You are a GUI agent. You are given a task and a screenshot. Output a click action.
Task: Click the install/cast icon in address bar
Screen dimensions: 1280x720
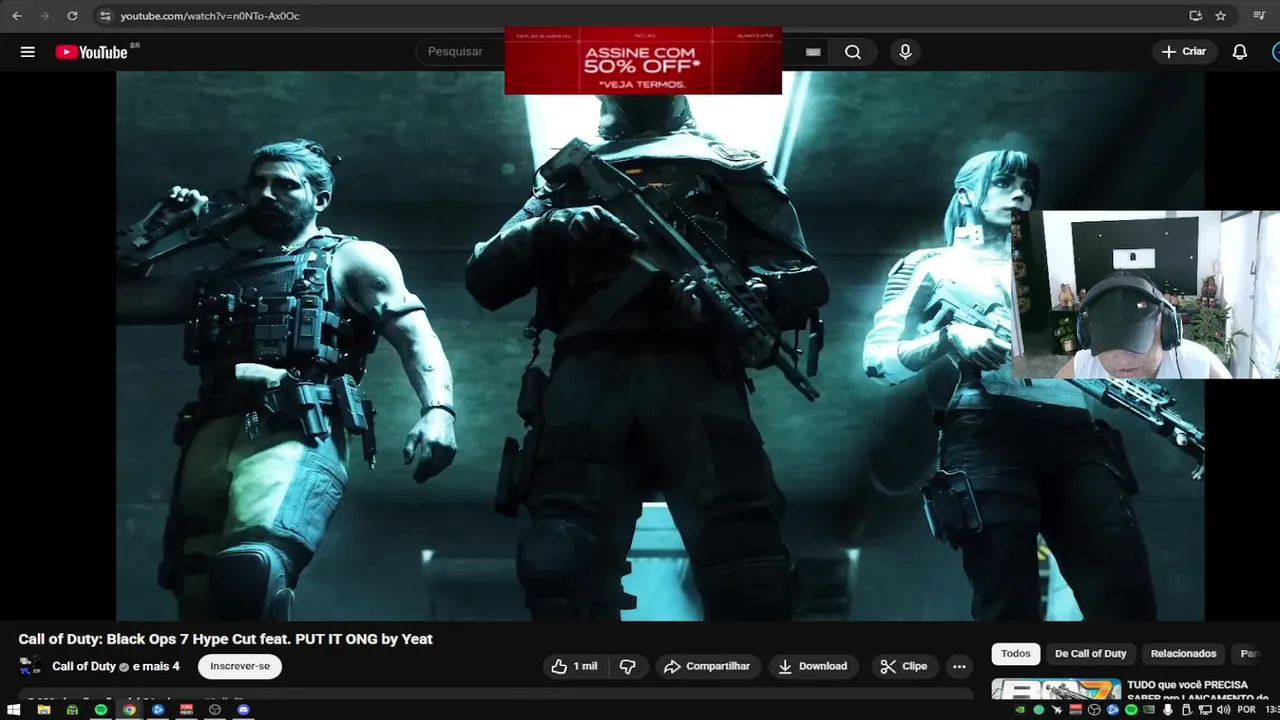pyautogui.click(x=1195, y=16)
